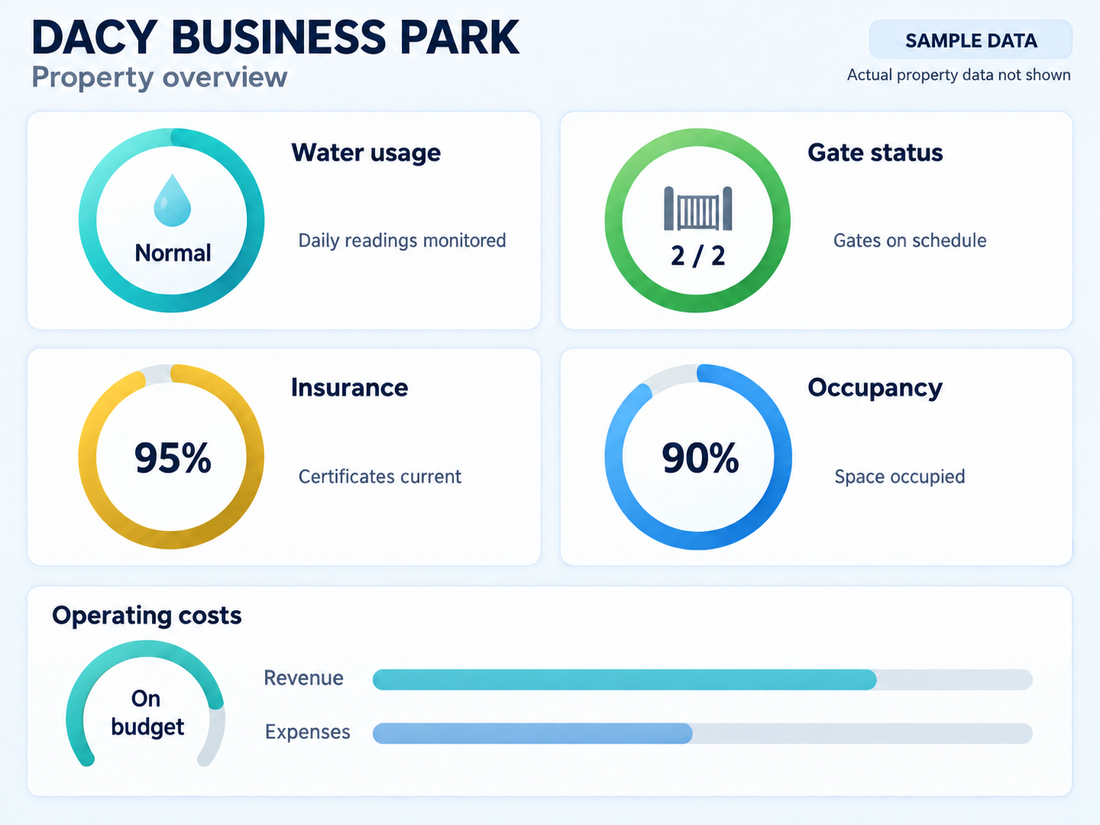Select the Insurance card heading

coord(349,387)
